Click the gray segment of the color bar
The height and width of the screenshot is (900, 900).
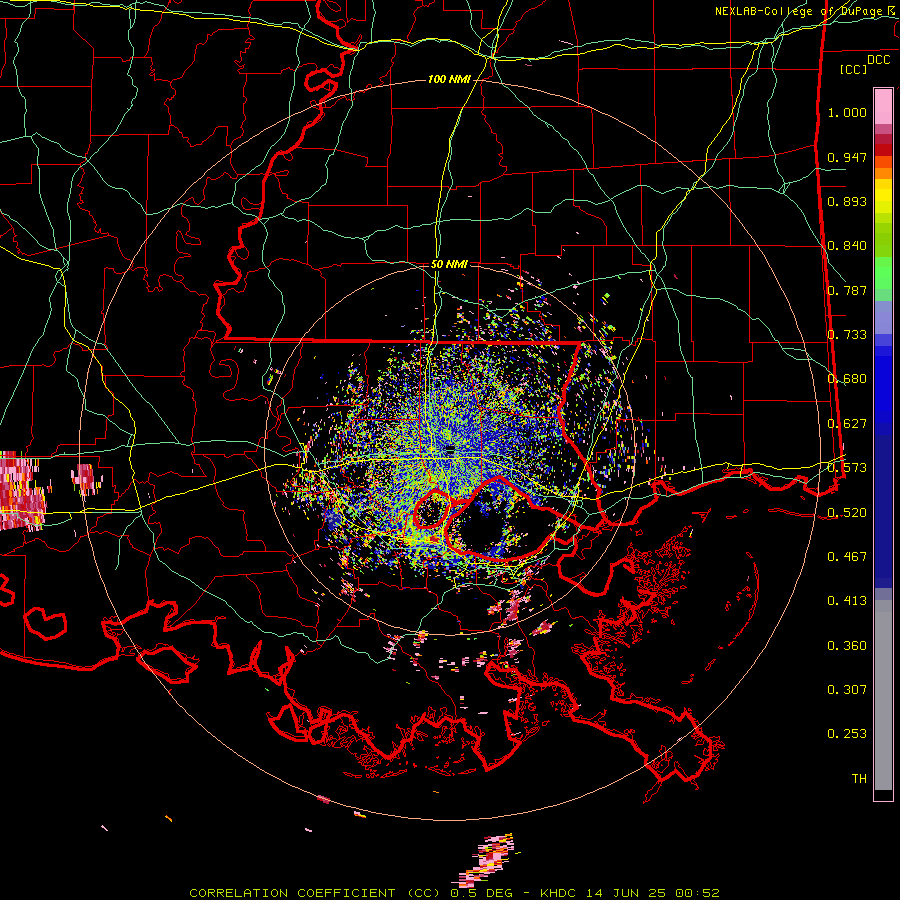tap(883, 695)
